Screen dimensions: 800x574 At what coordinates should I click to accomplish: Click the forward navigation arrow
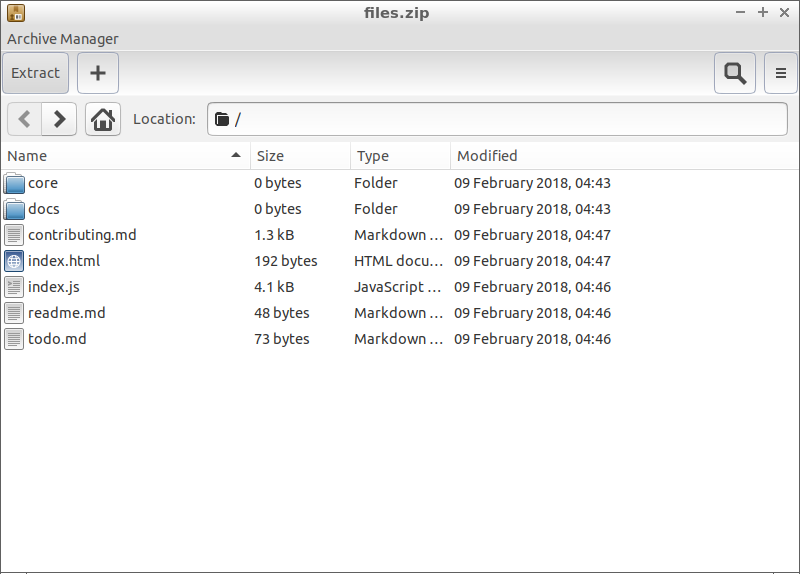pyautogui.click(x=59, y=119)
